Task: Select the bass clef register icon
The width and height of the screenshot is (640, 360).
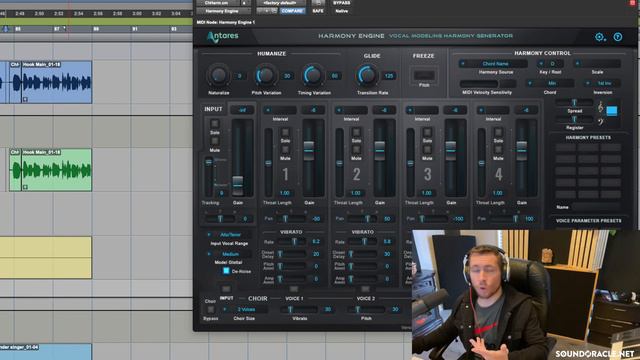Action: pos(600,122)
